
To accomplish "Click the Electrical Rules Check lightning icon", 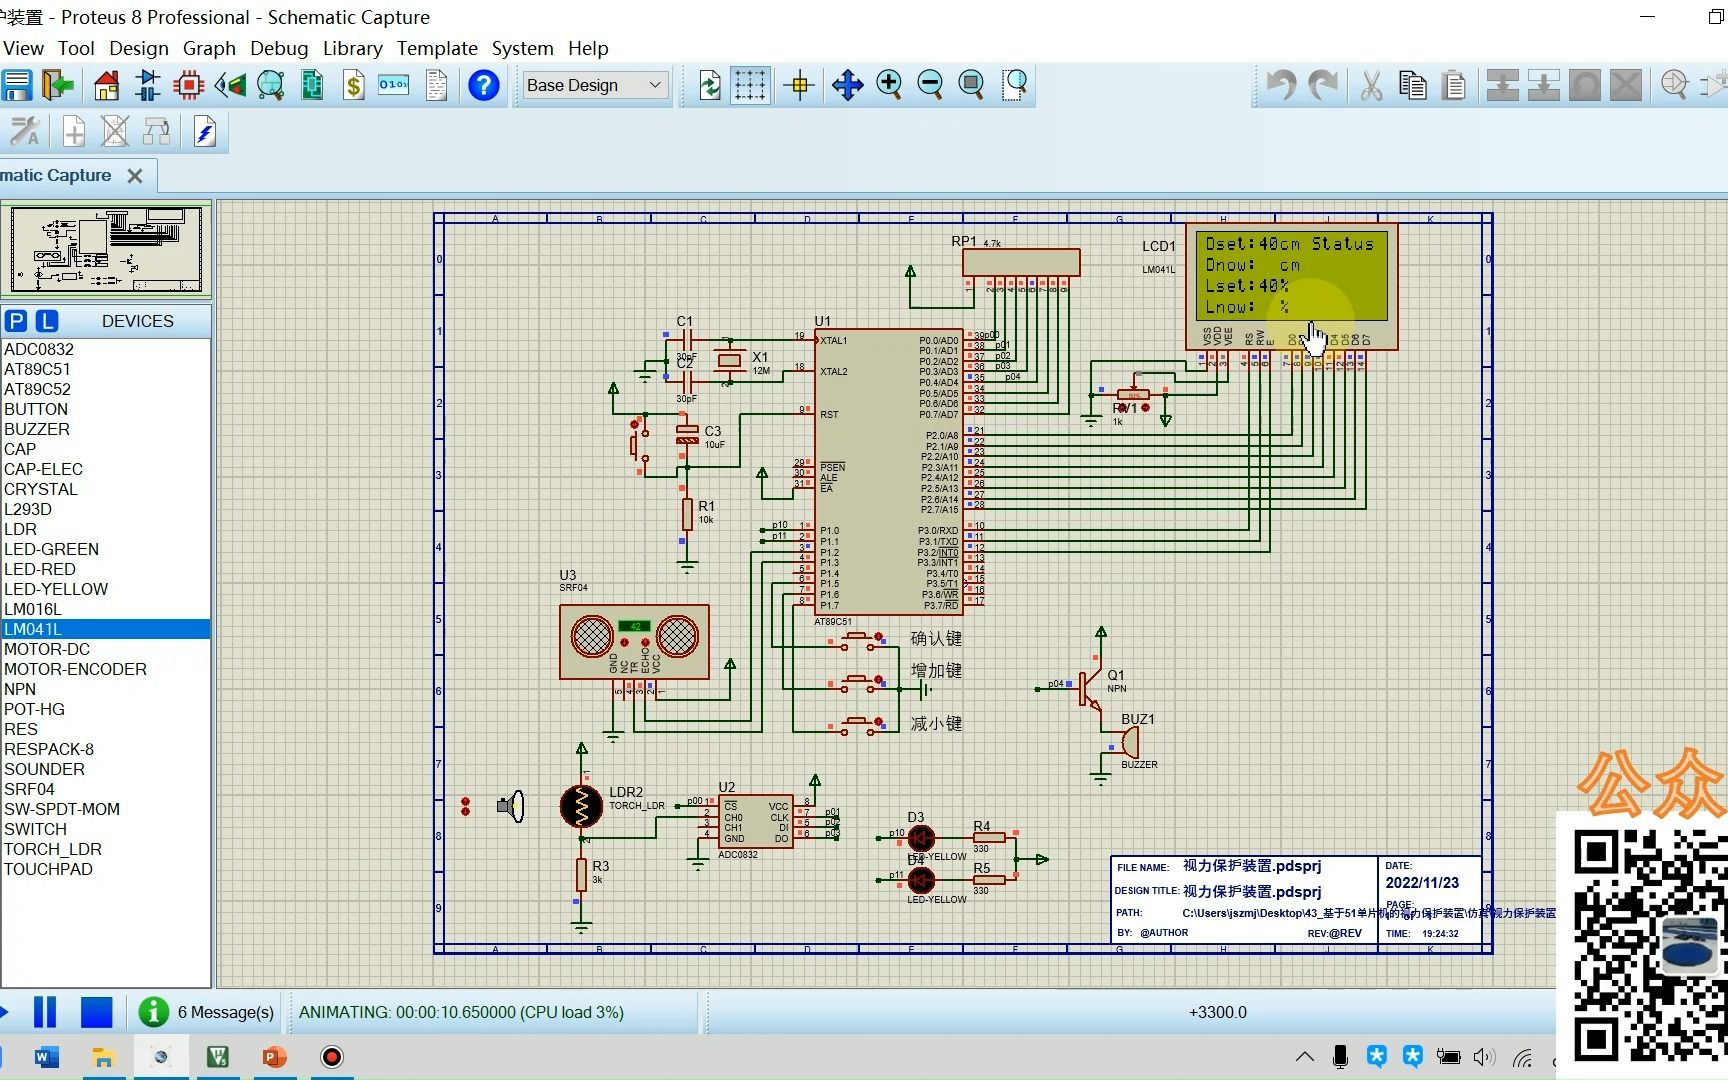I will (x=205, y=131).
